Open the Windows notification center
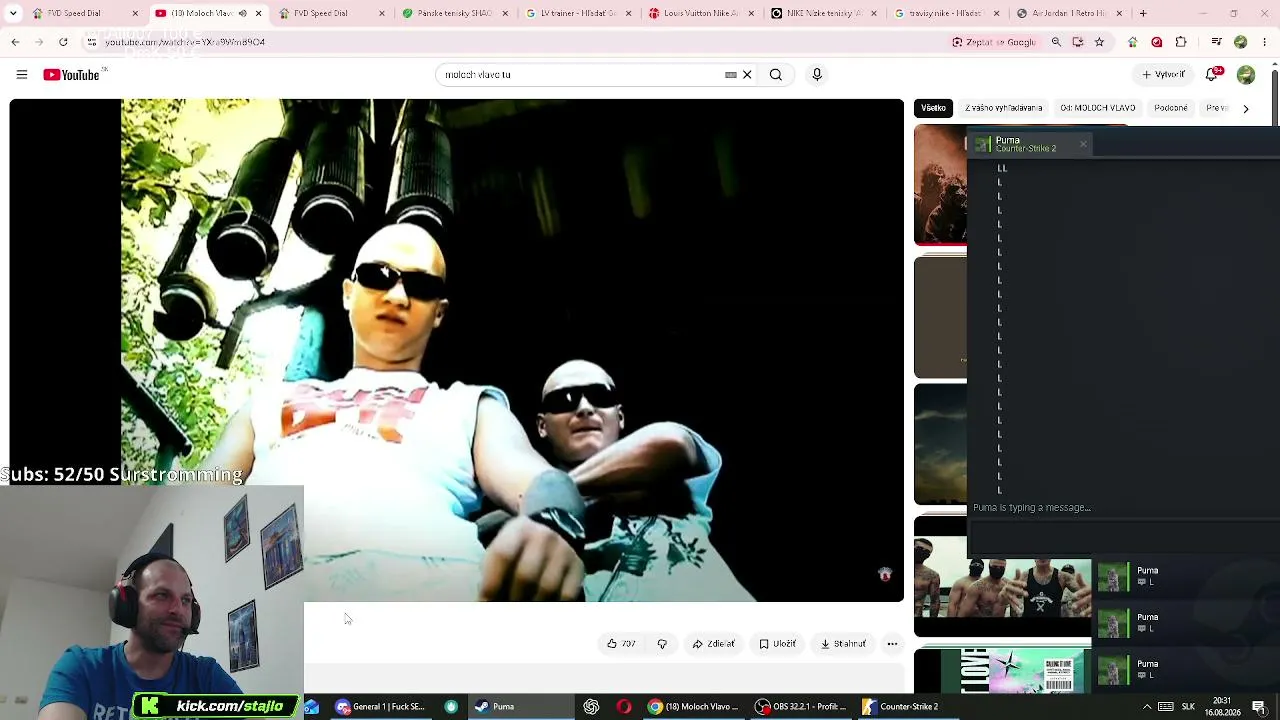Image resolution: width=1280 pixels, height=720 pixels. (1259, 707)
